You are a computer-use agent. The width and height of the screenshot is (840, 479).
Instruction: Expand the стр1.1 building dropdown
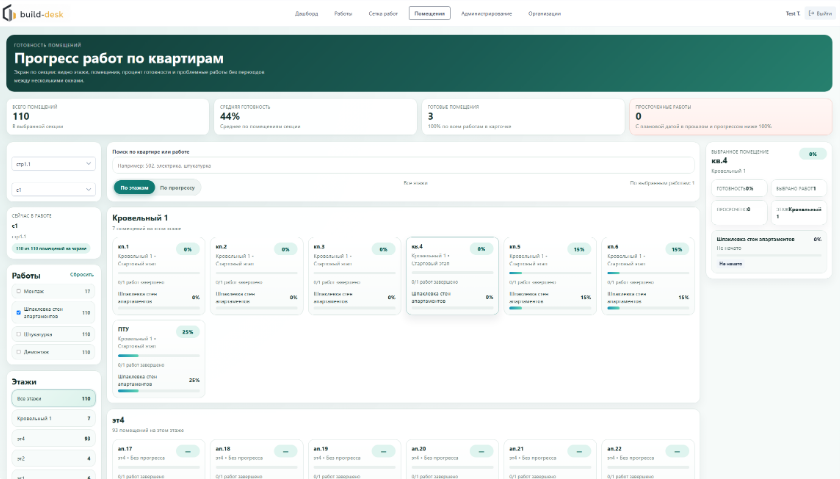pyautogui.click(x=54, y=164)
